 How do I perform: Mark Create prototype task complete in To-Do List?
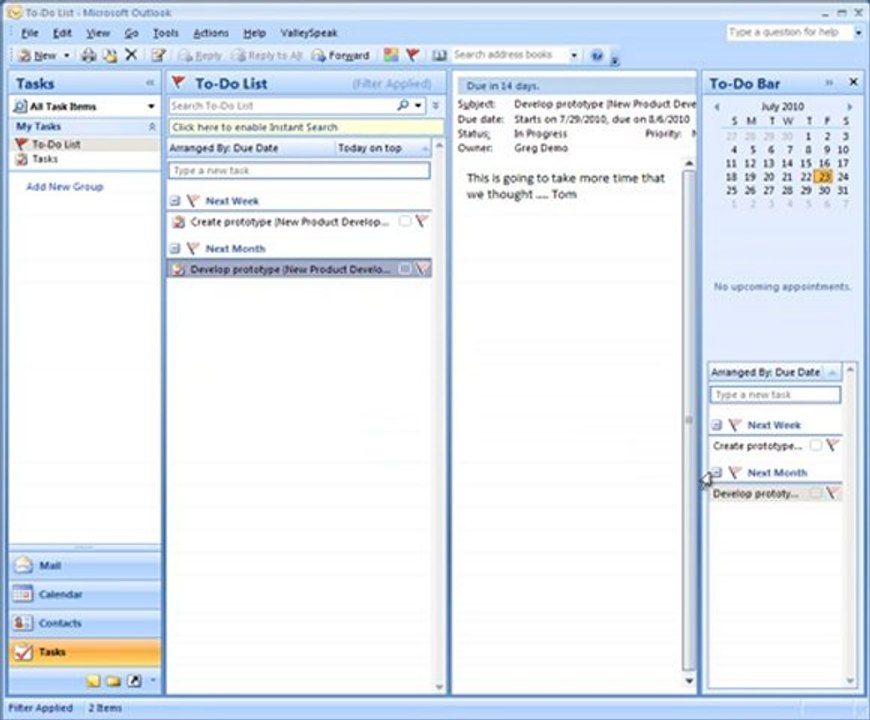click(405, 221)
